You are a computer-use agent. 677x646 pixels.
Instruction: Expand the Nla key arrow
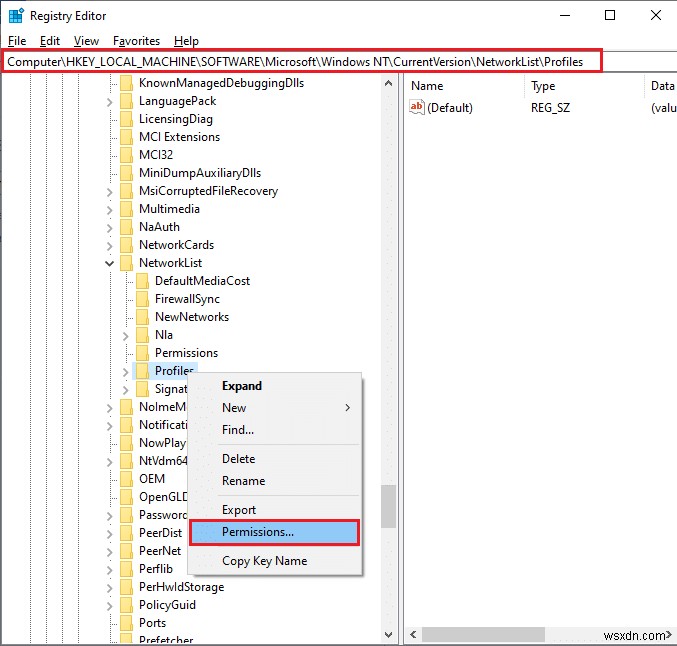click(x=125, y=336)
